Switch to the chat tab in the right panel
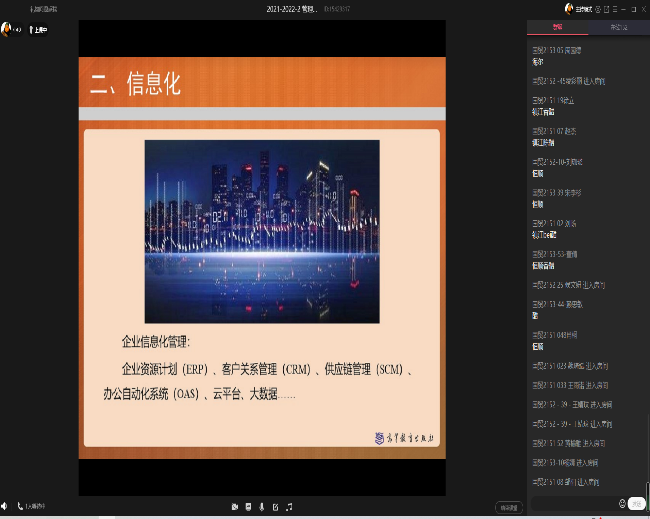This screenshot has width=650, height=519. pos(557,28)
